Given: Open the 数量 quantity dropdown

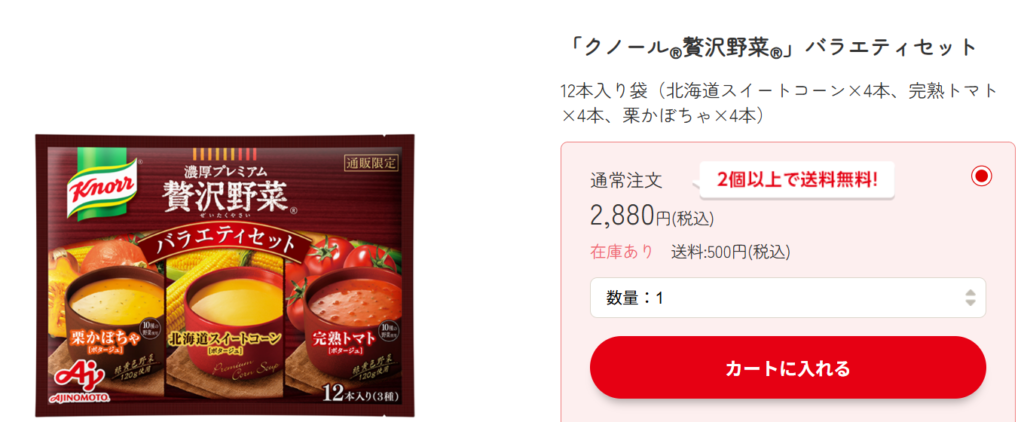Looking at the screenshot, I should click(788, 298).
